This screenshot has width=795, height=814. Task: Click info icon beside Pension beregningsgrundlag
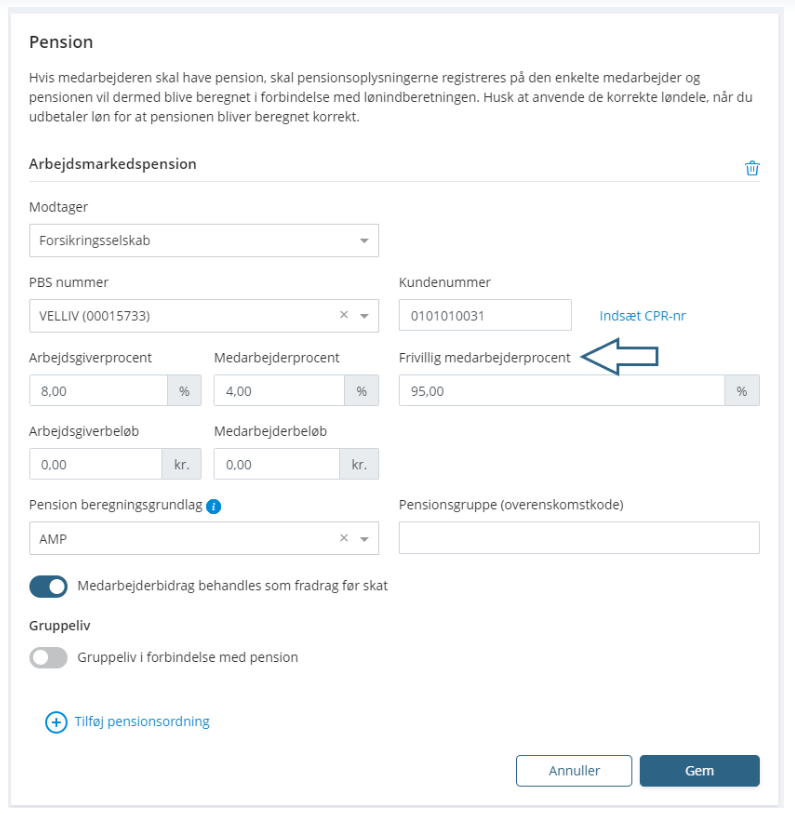click(x=213, y=507)
